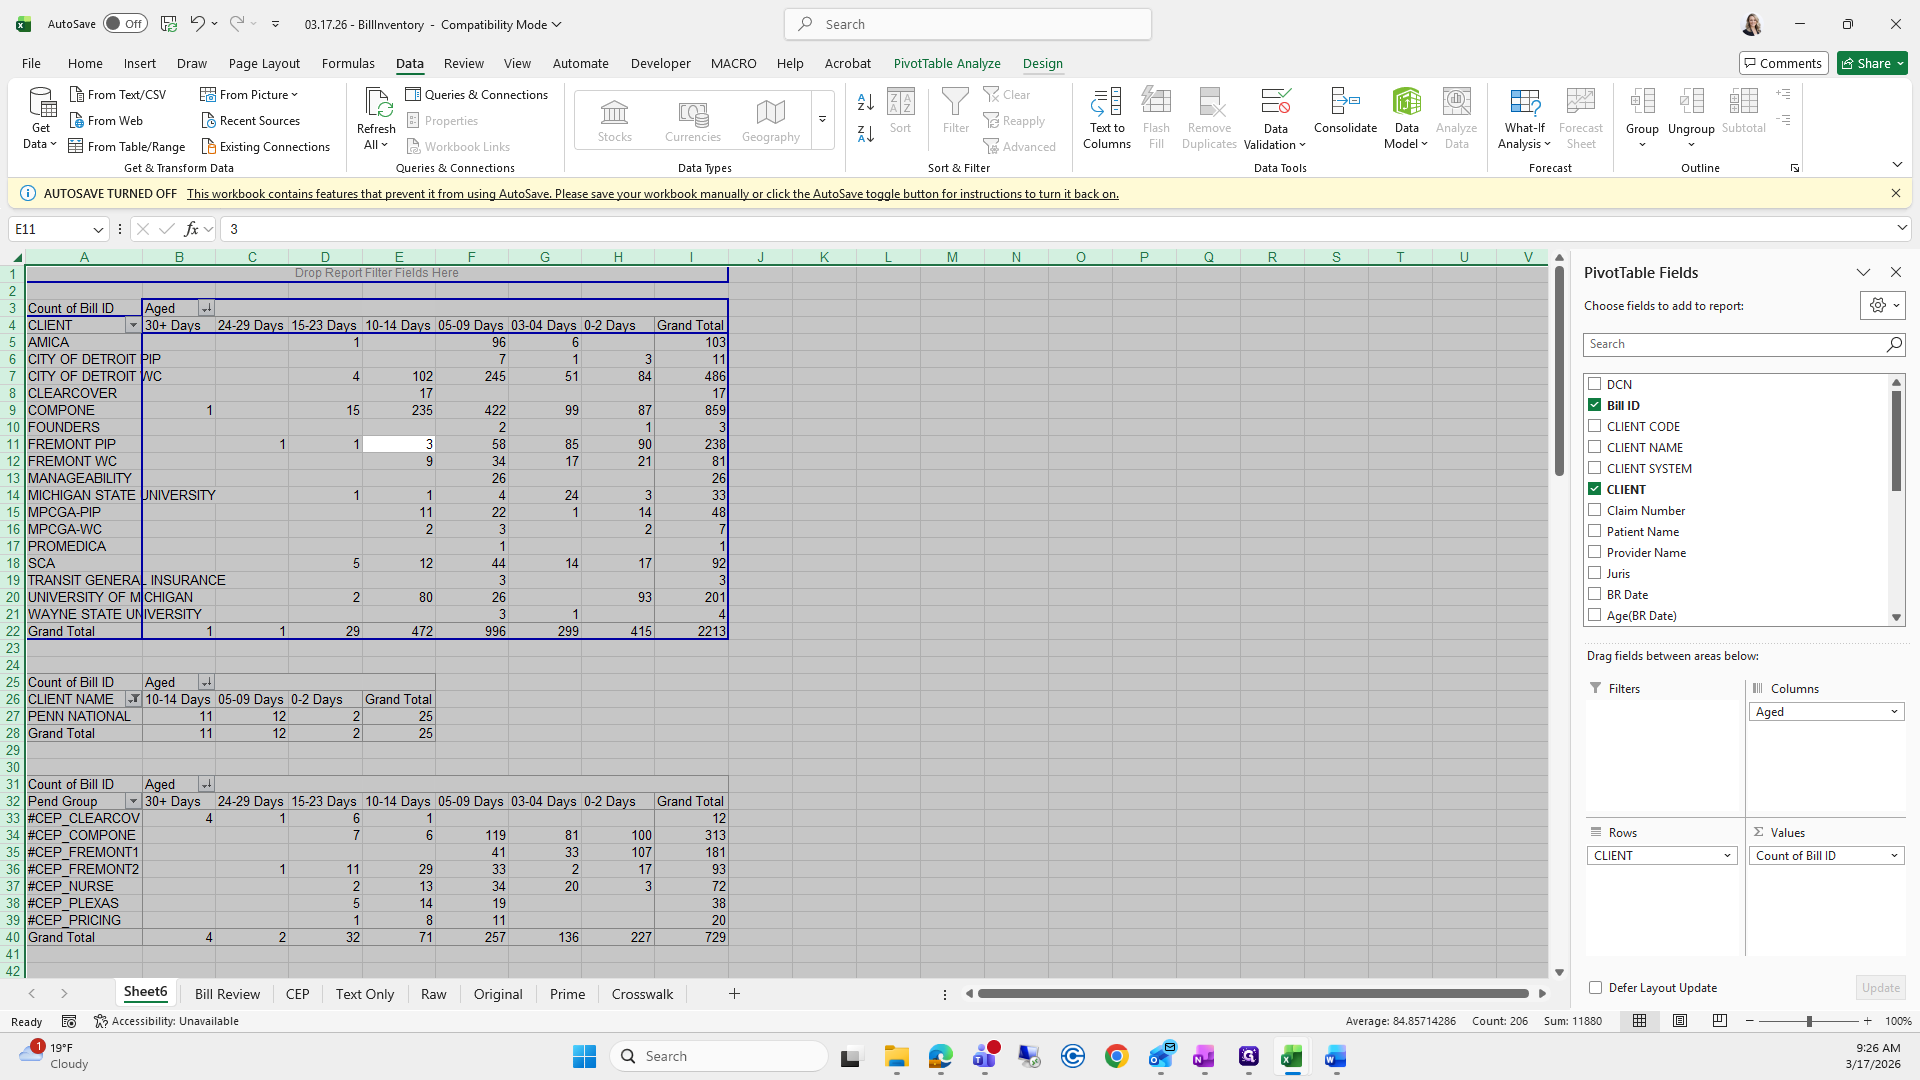Image resolution: width=1920 pixels, height=1080 pixels.
Task: Click the AutoSave instructions link
Action: [652, 194]
